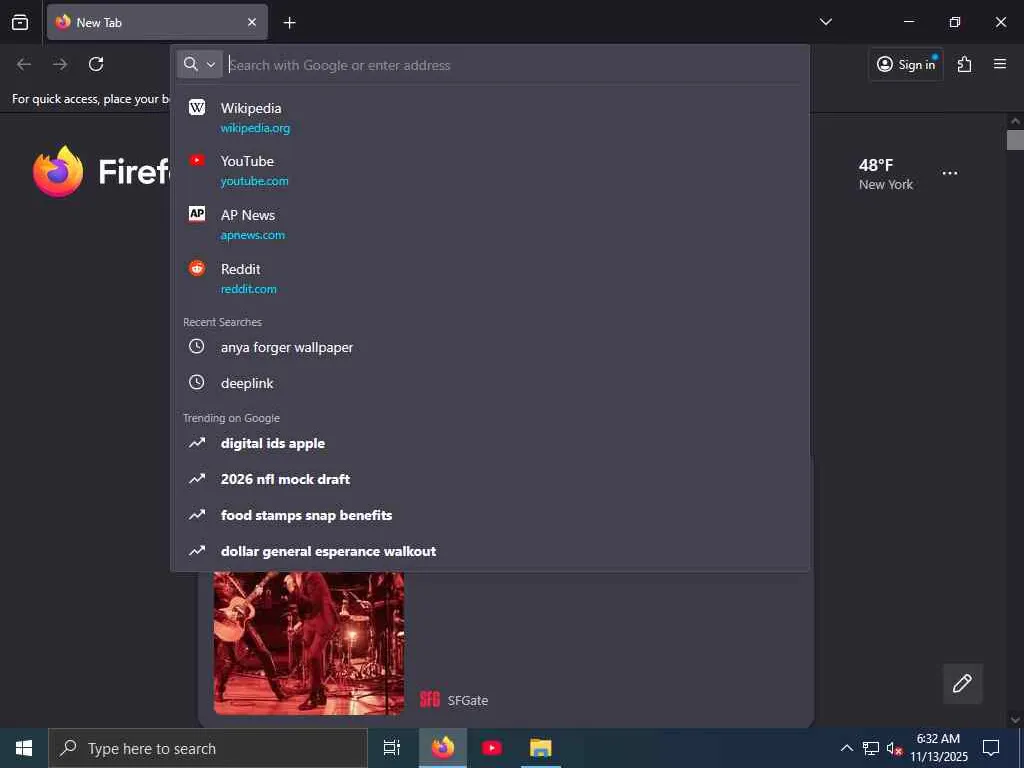Screen dimensions: 1024x768
Task: Open the Windows Start menu
Action: [x=24, y=748]
